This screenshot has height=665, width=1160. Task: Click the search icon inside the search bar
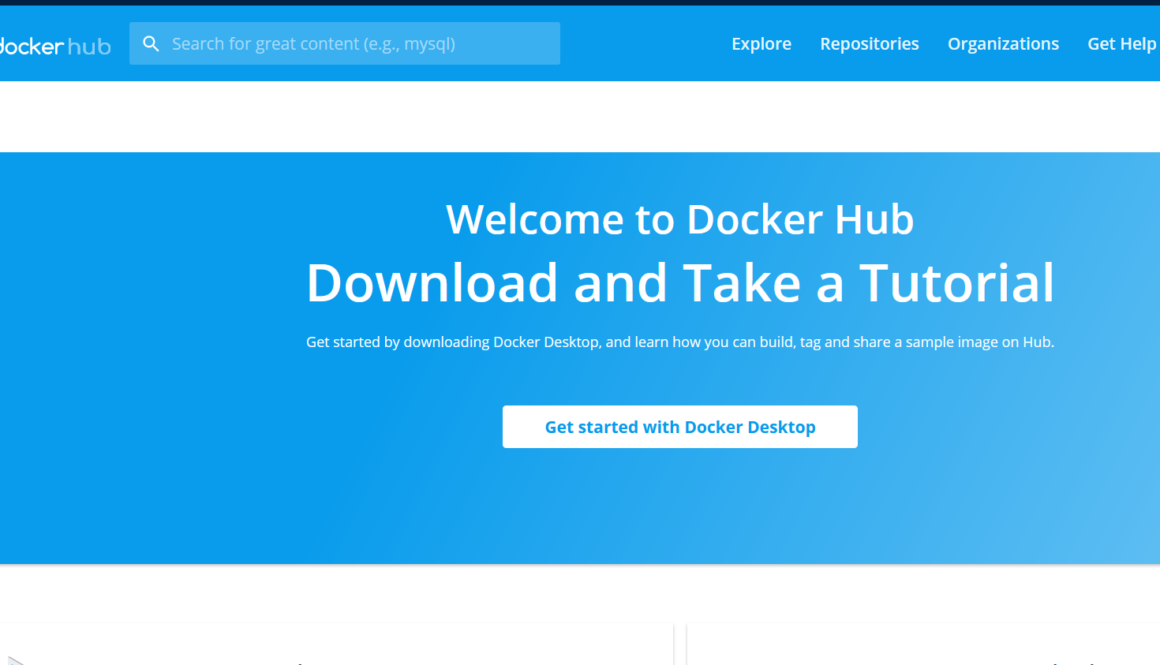[151, 43]
